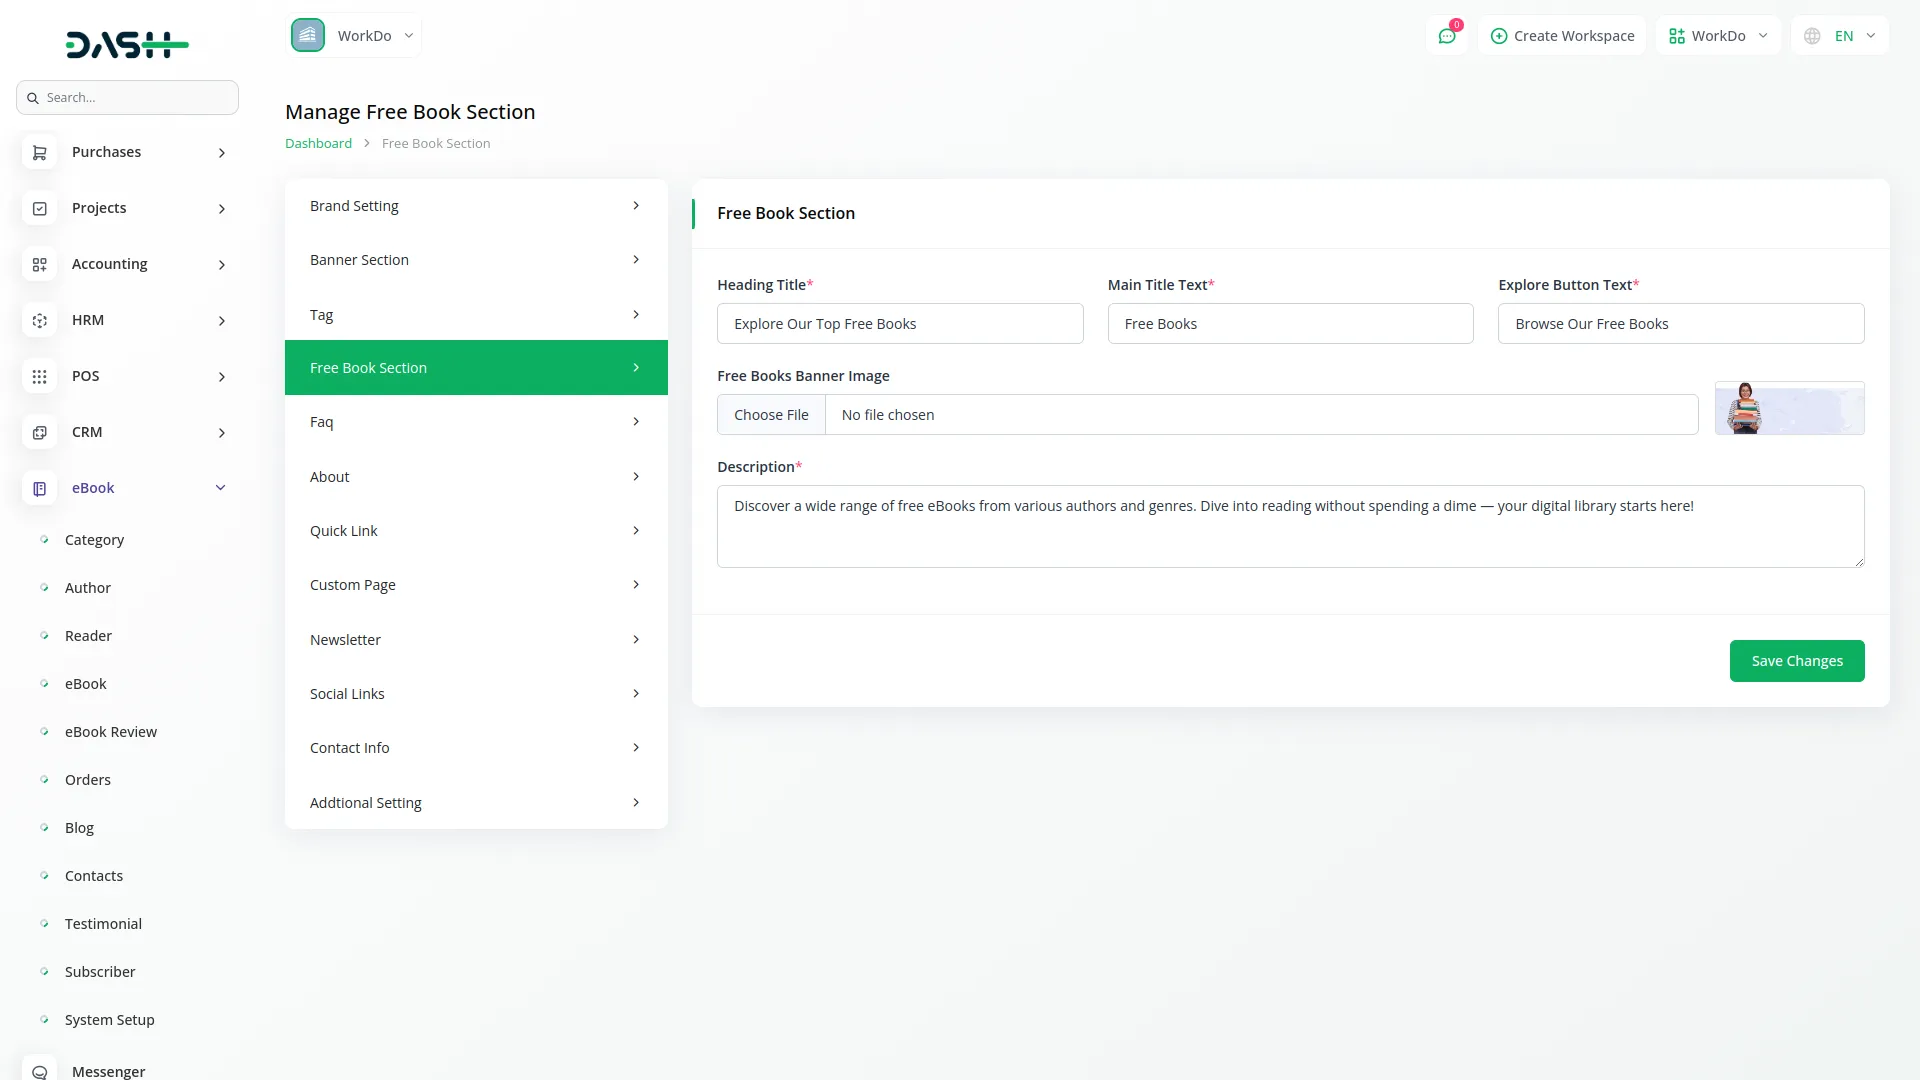Viewport: 1920px width, 1080px height.
Task: Collapse the eBook menu chevron
Action: (221, 488)
